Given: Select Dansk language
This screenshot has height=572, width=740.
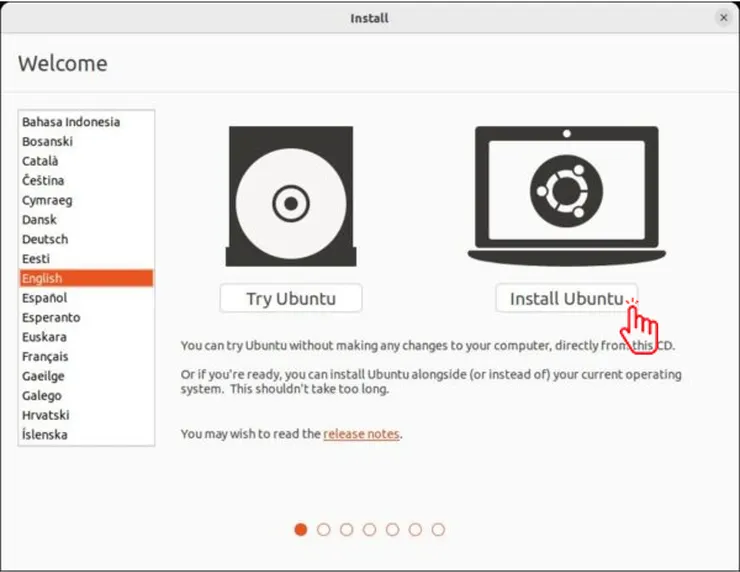Looking at the screenshot, I should click(x=86, y=219).
